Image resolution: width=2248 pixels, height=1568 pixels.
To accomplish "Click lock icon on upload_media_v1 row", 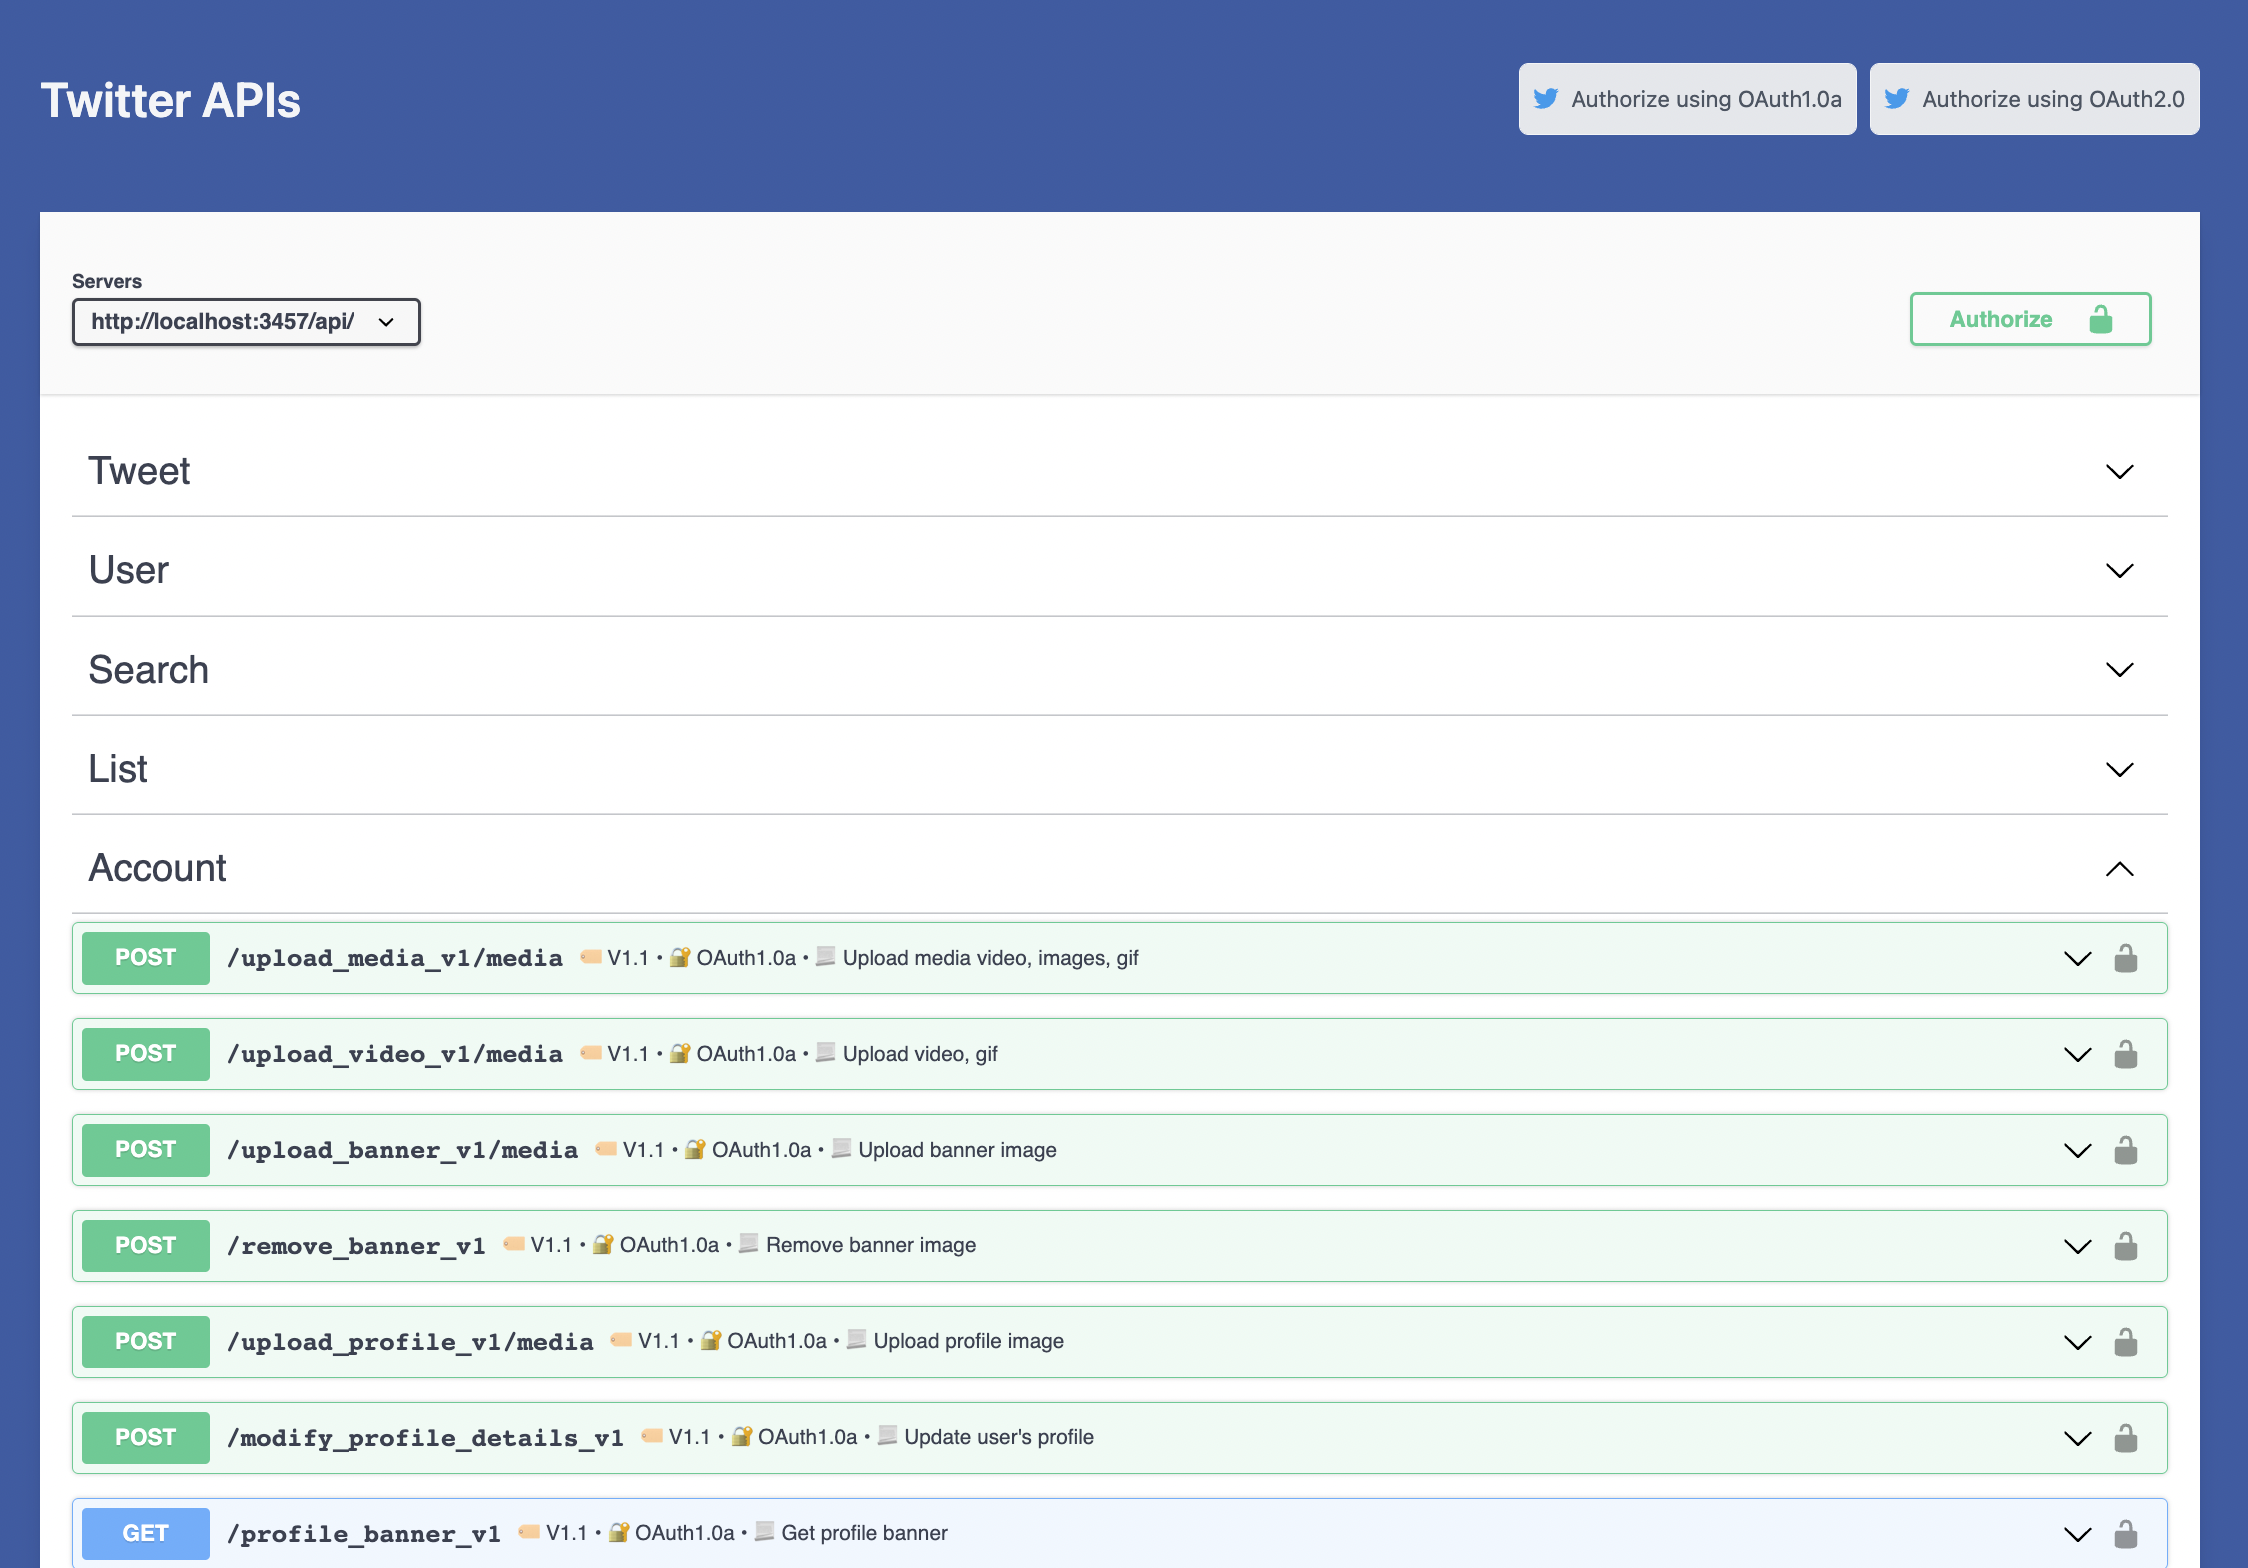I will click(2125, 958).
